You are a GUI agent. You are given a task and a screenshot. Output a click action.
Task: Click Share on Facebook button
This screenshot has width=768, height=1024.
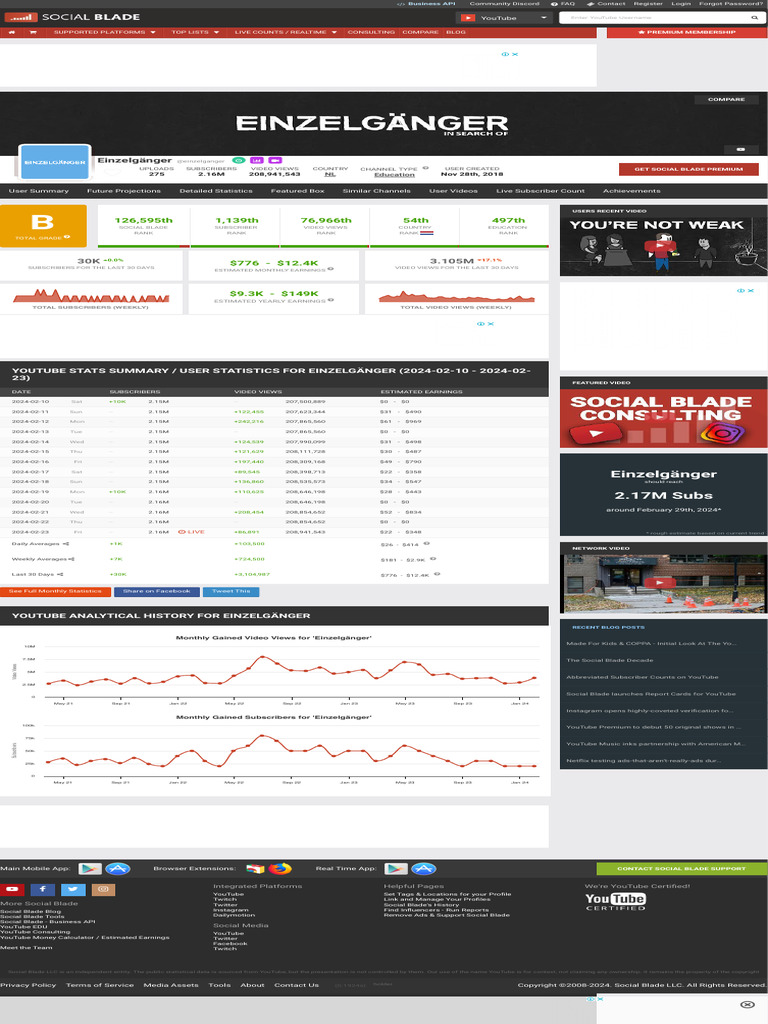point(157,592)
